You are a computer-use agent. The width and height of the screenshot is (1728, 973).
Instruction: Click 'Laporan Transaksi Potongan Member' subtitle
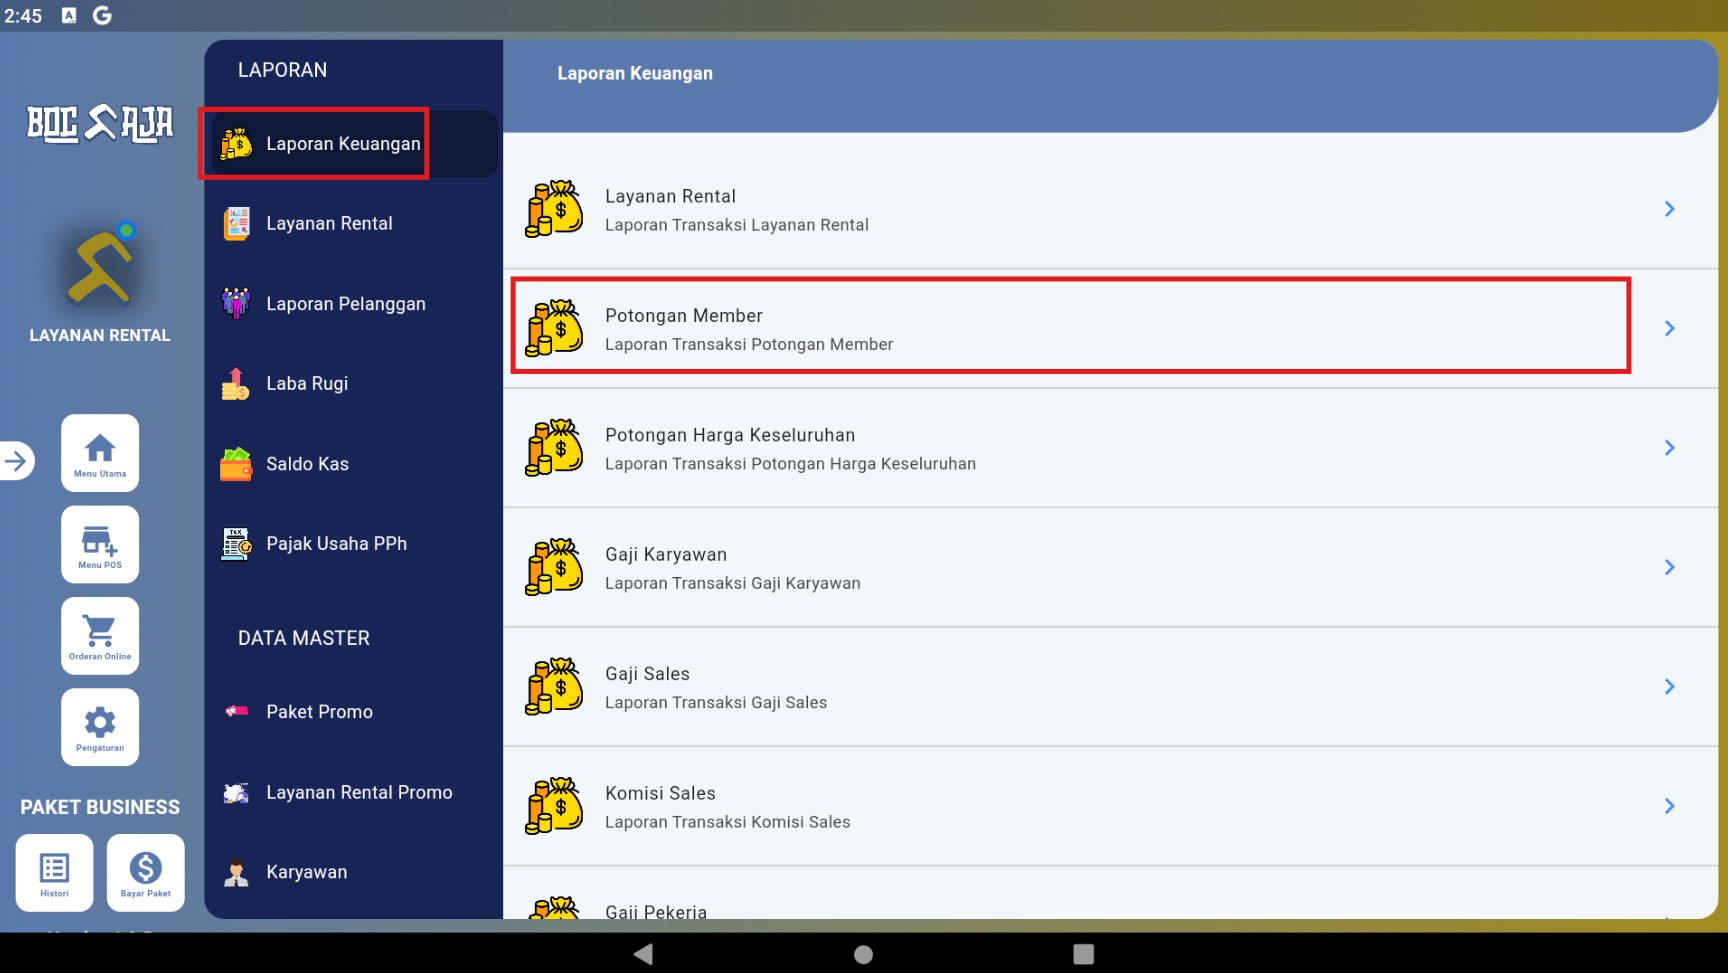click(749, 344)
